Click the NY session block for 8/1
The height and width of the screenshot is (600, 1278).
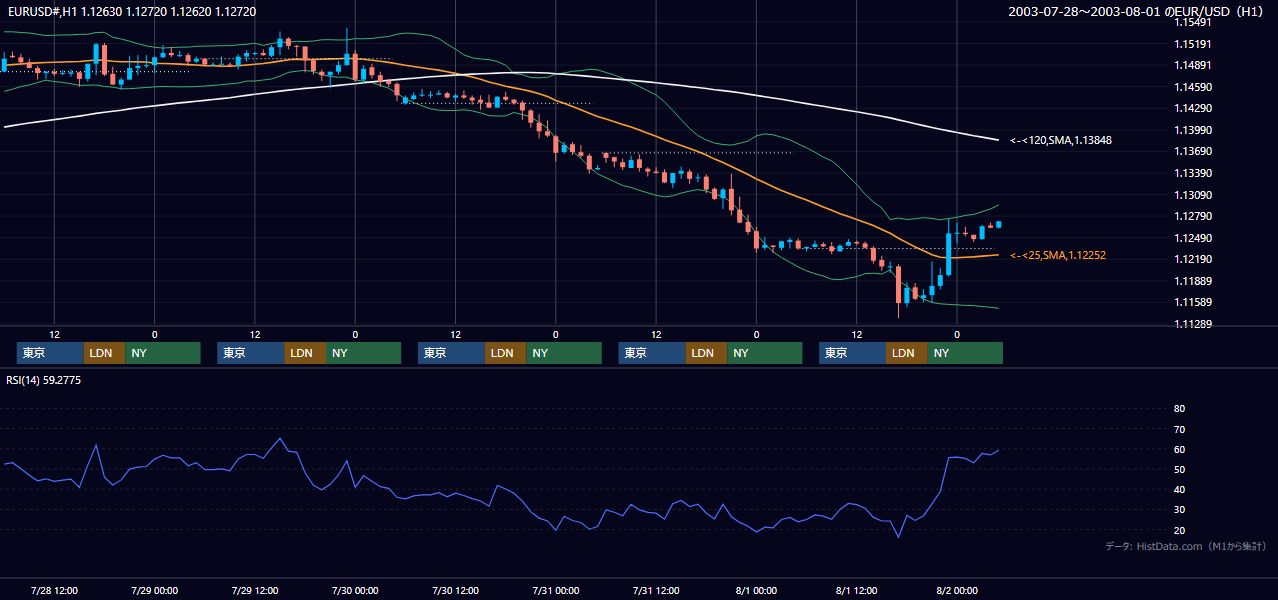click(x=964, y=353)
